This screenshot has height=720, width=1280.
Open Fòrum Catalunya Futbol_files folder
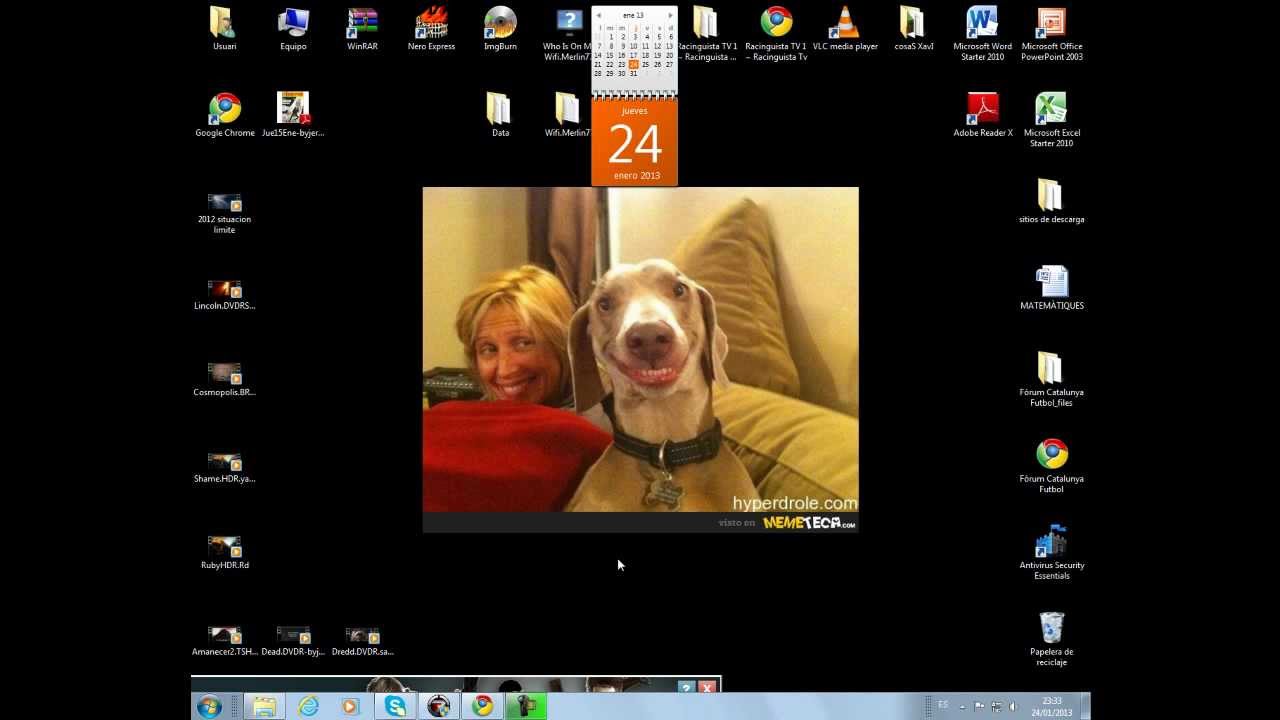(x=1051, y=379)
